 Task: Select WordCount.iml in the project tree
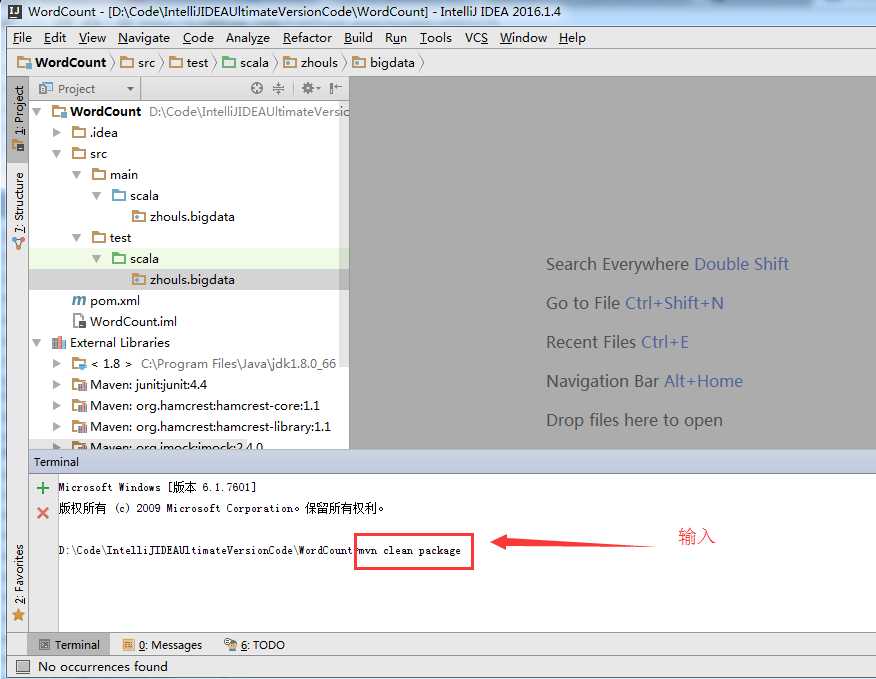click(133, 321)
